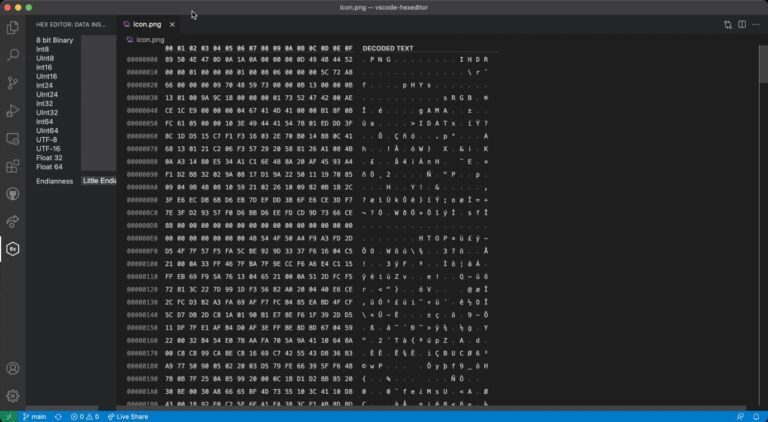Open the Remote Explorer view
768x422 pixels.
click(x=13, y=139)
